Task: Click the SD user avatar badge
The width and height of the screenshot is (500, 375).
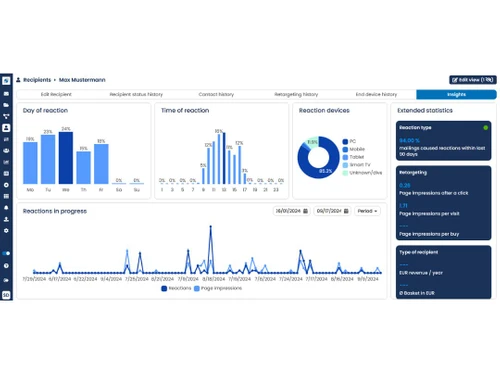Action: (x=6, y=295)
